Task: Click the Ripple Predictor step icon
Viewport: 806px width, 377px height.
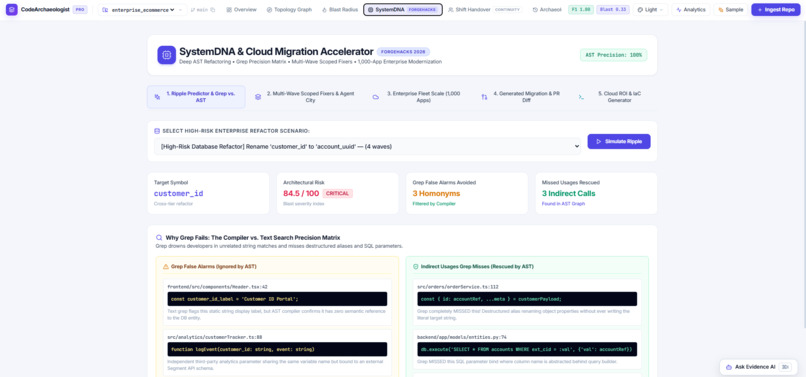Action: tap(157, 97)
